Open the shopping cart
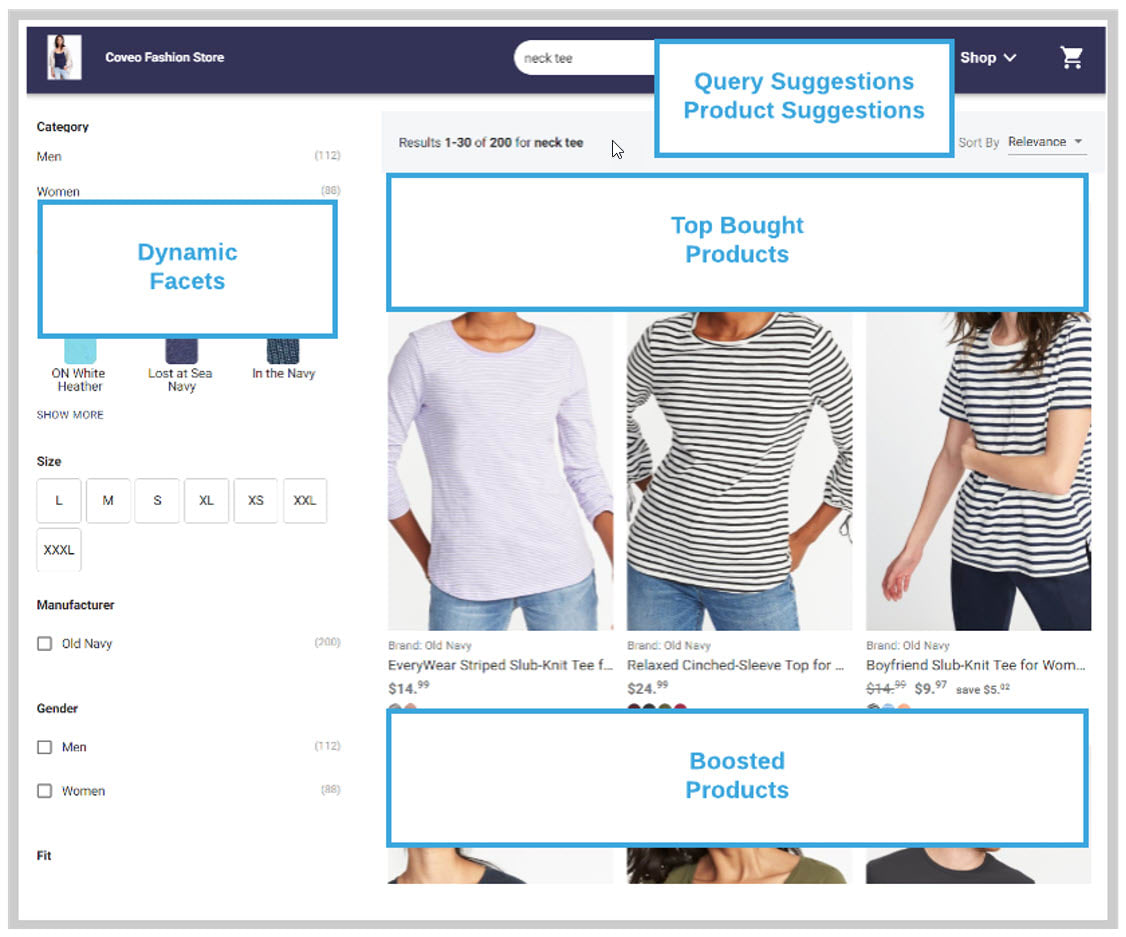This screenshot has height=937, width=1126. click(x=1071, y=58)
